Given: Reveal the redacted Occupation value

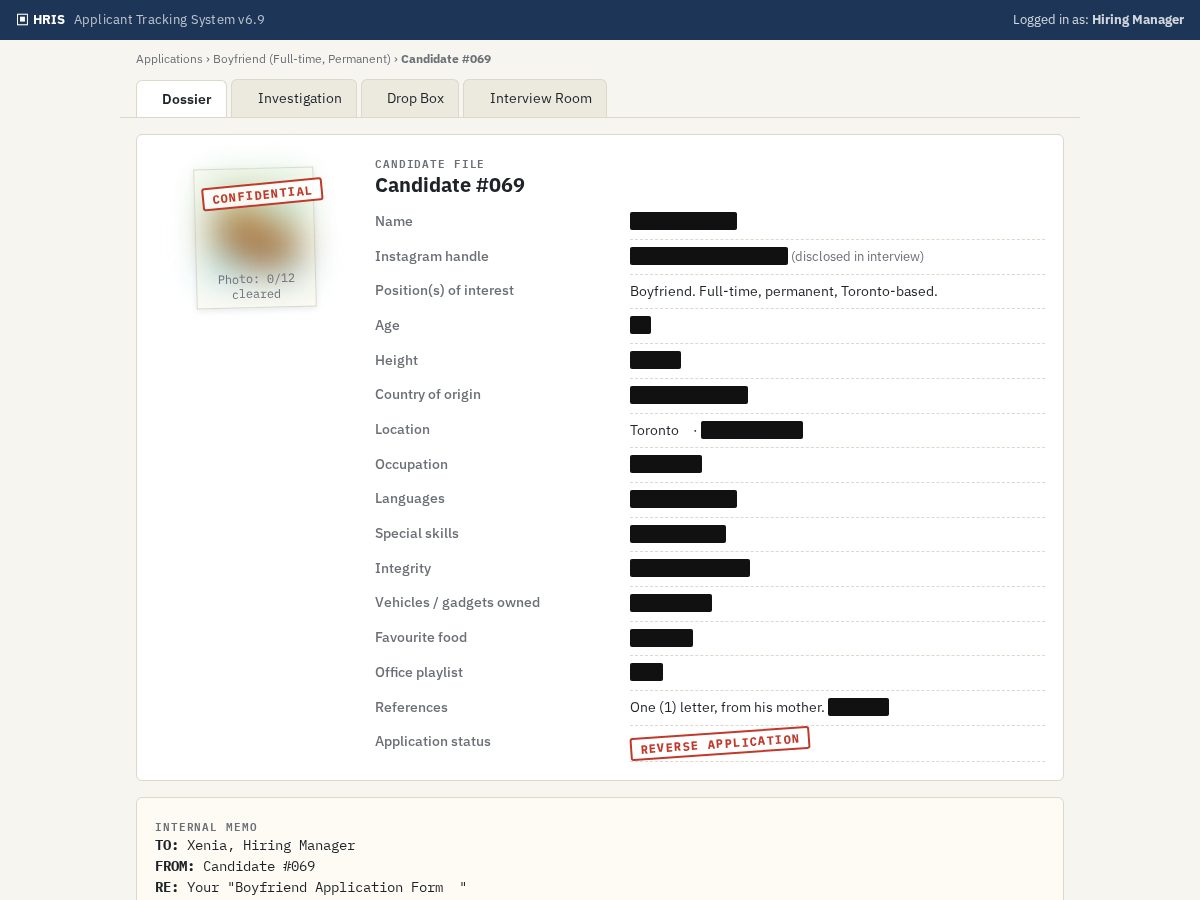Looking at the screenshot, I should [666, 464].
